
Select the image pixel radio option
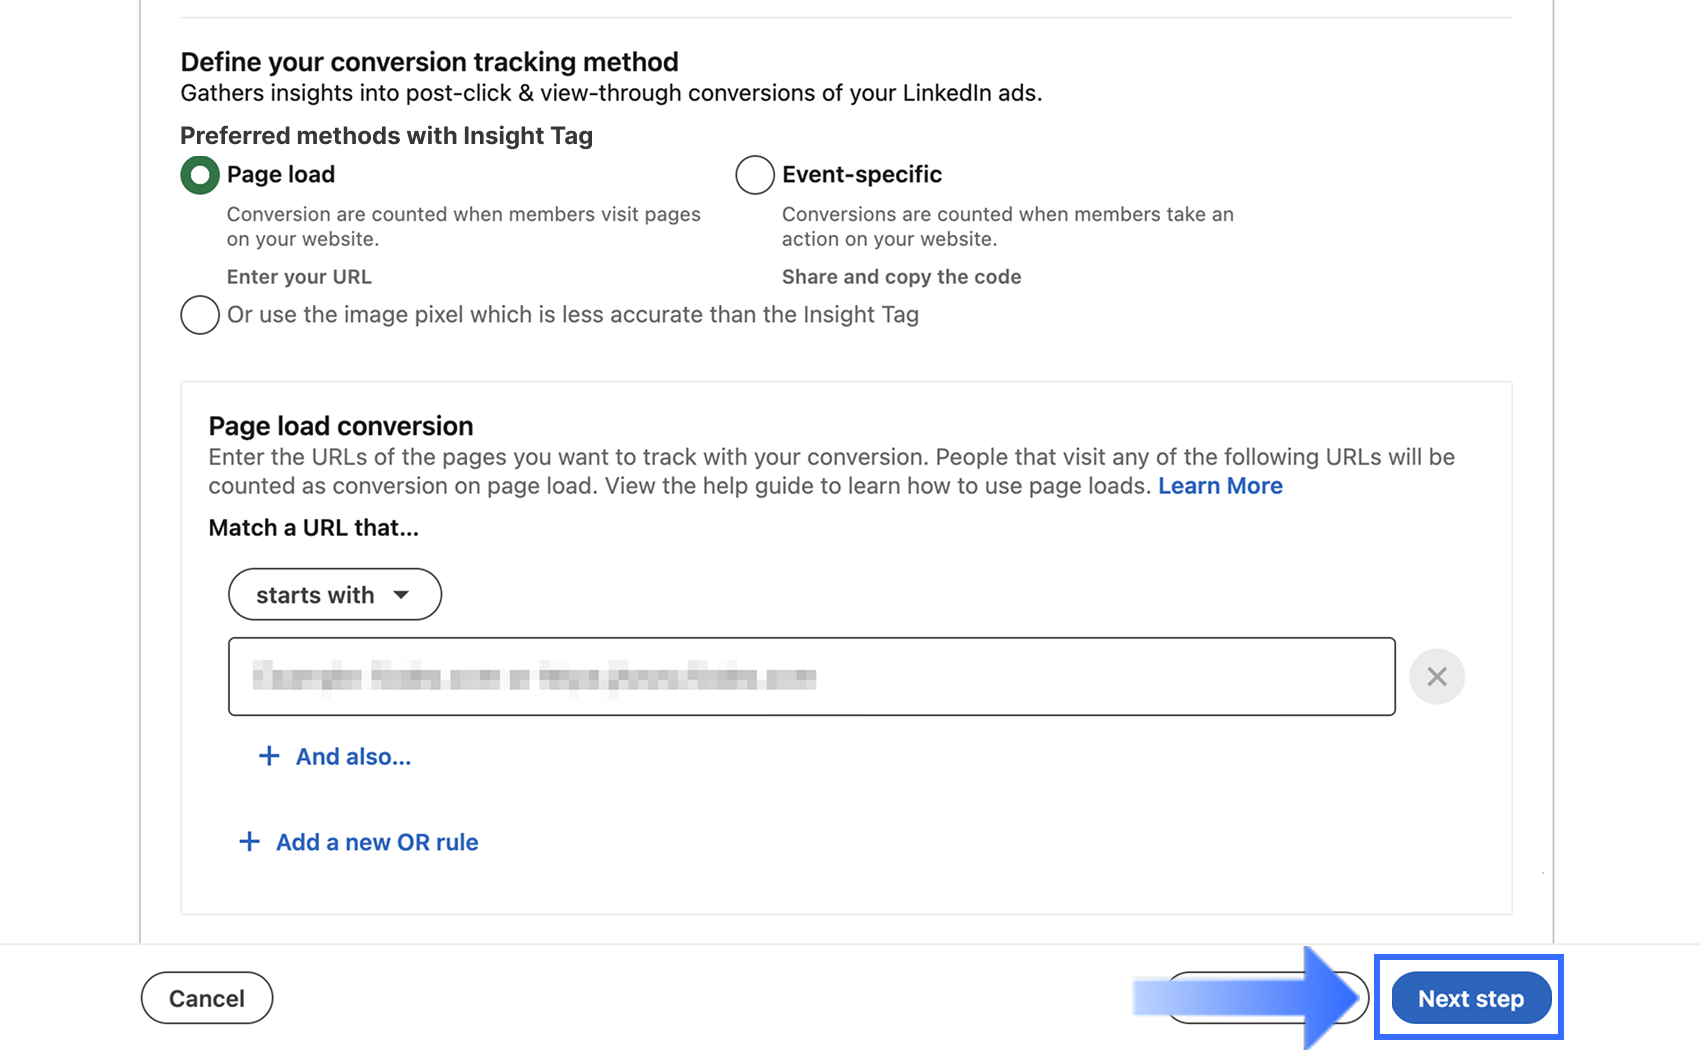(x=200, y=315)
